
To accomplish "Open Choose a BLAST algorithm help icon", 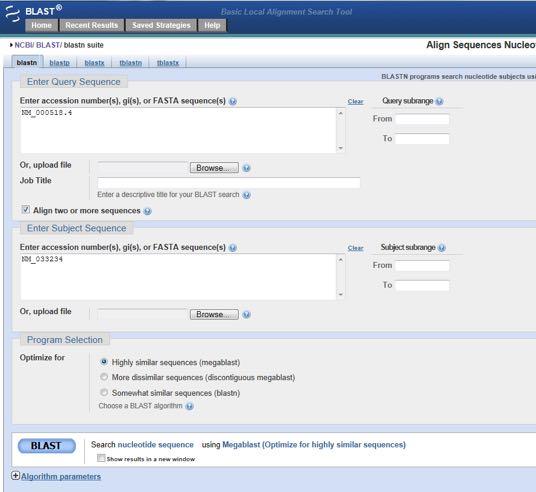I will point(189,406).
